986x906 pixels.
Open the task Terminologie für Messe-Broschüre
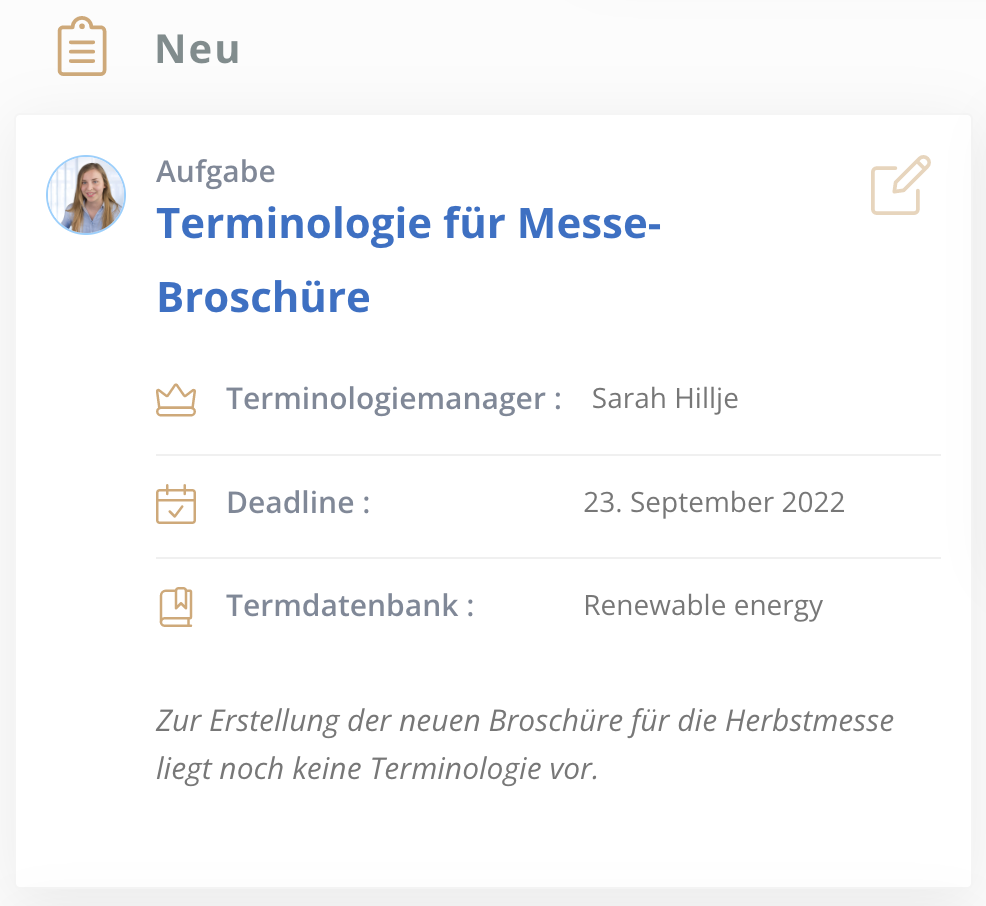point(409,260)
